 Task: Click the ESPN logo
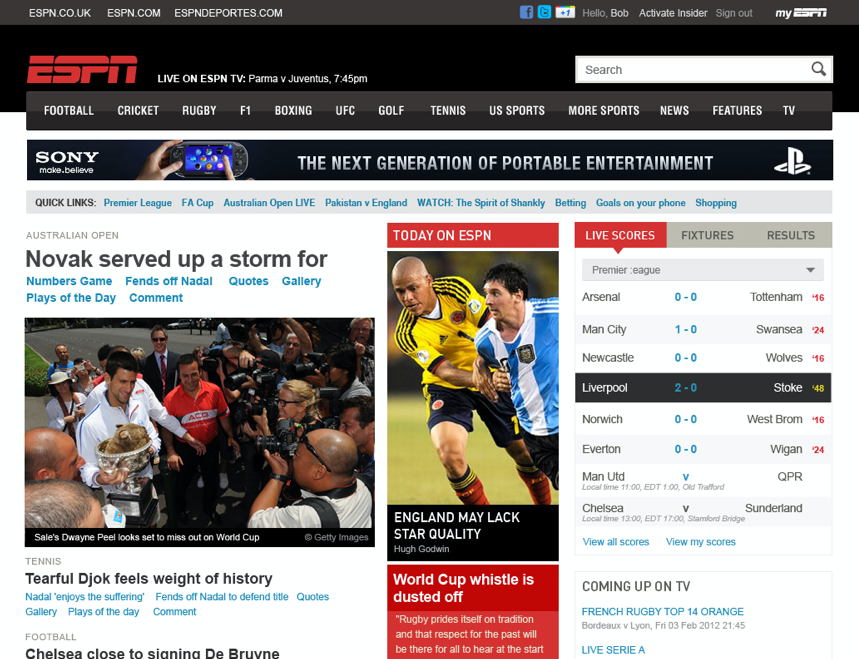point(82,69)
